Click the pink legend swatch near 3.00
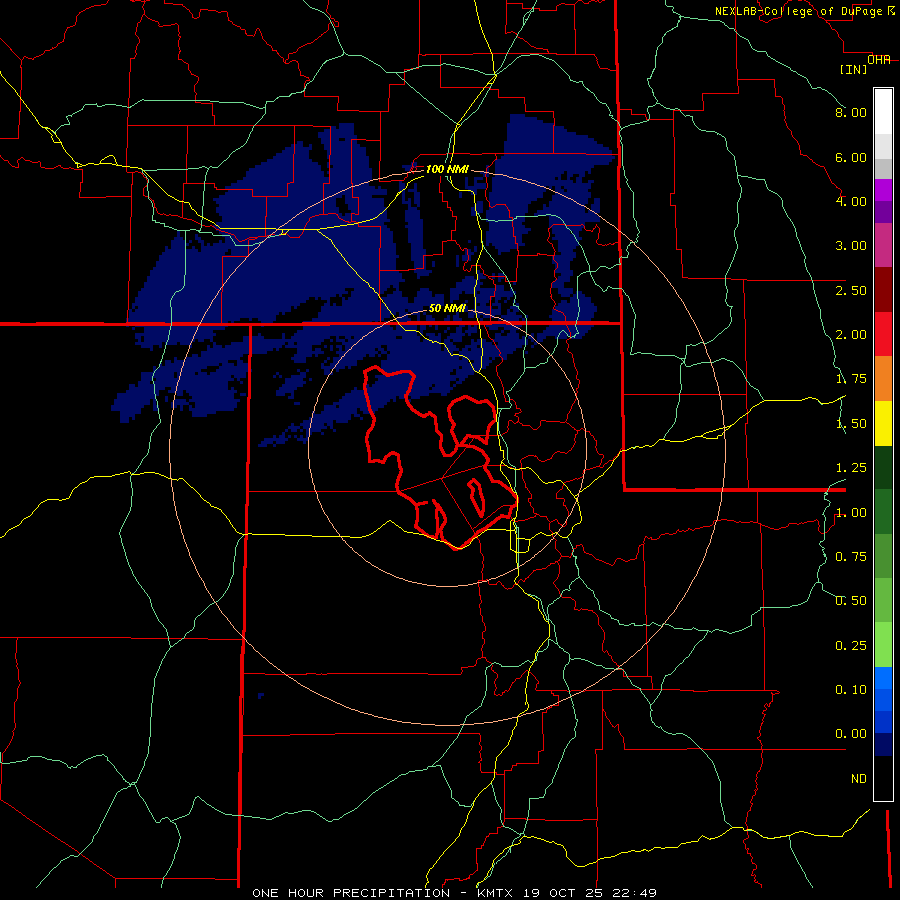This screenshot has width=900, height=900. pyautogui.click(x=883, y=245)
